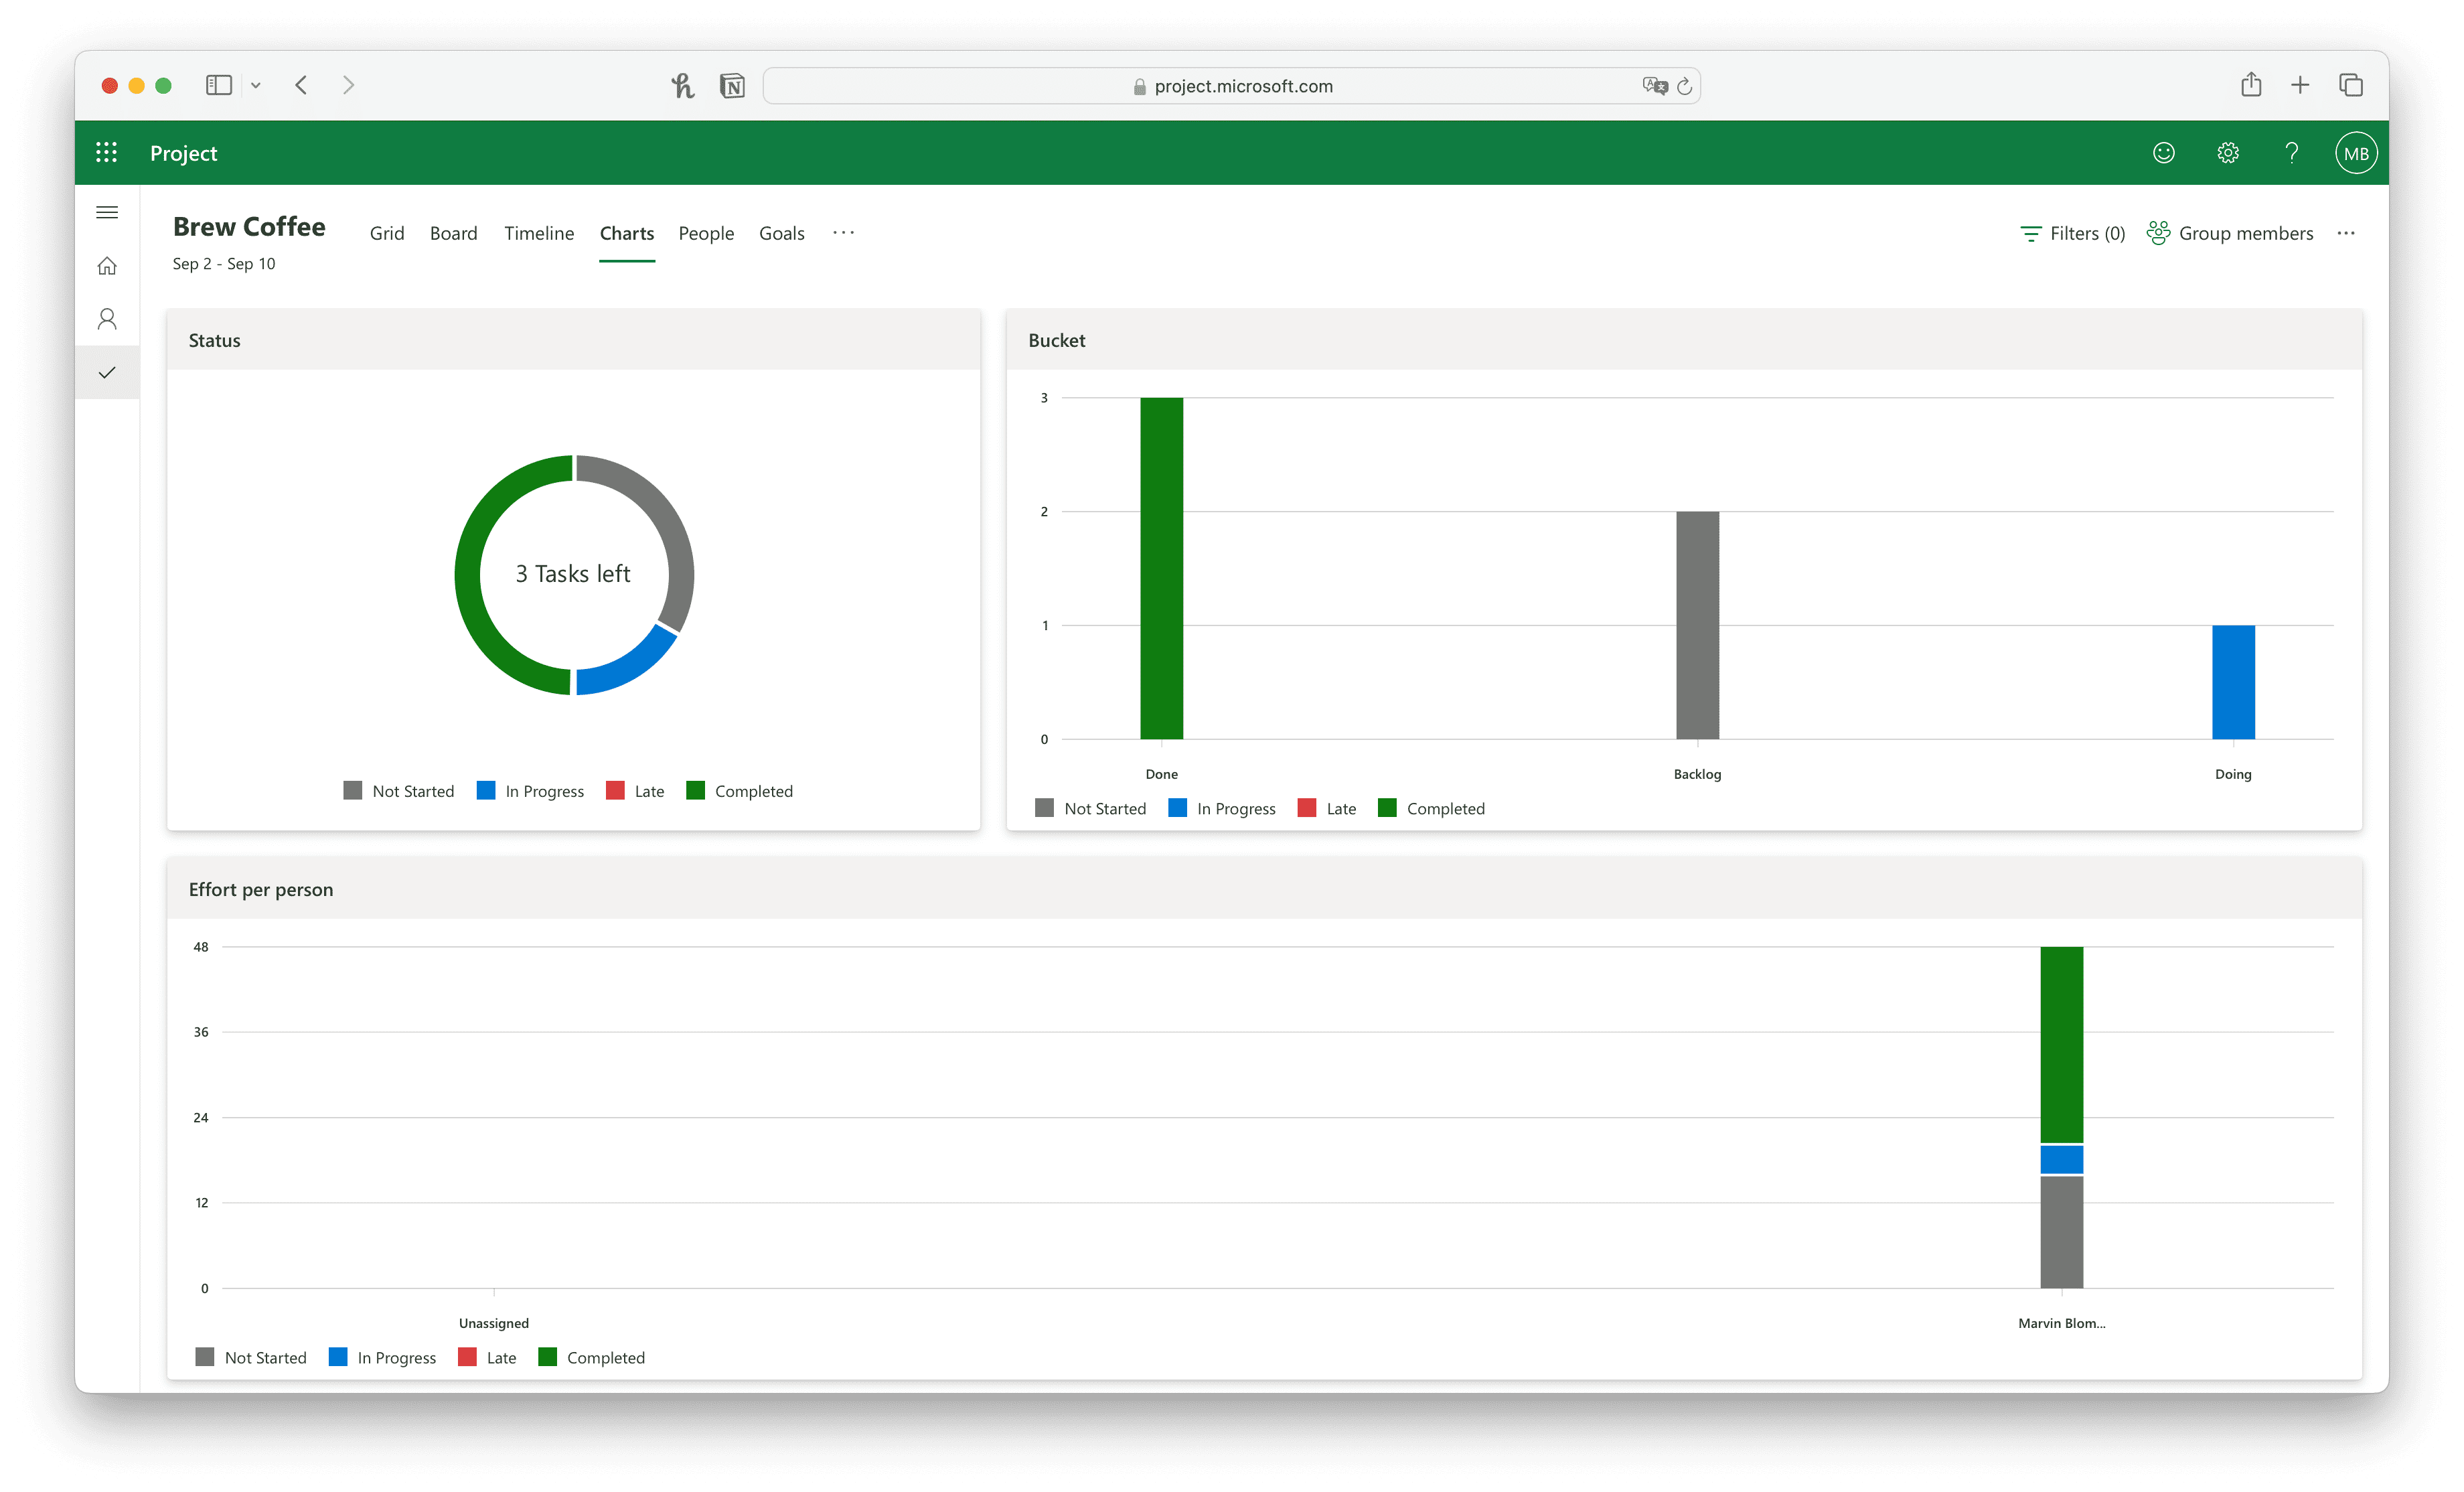The height and width of the screenshot is (1492, 2464).
Task: Switch to the Timeline tab
Action: click(x=539, y=233)
